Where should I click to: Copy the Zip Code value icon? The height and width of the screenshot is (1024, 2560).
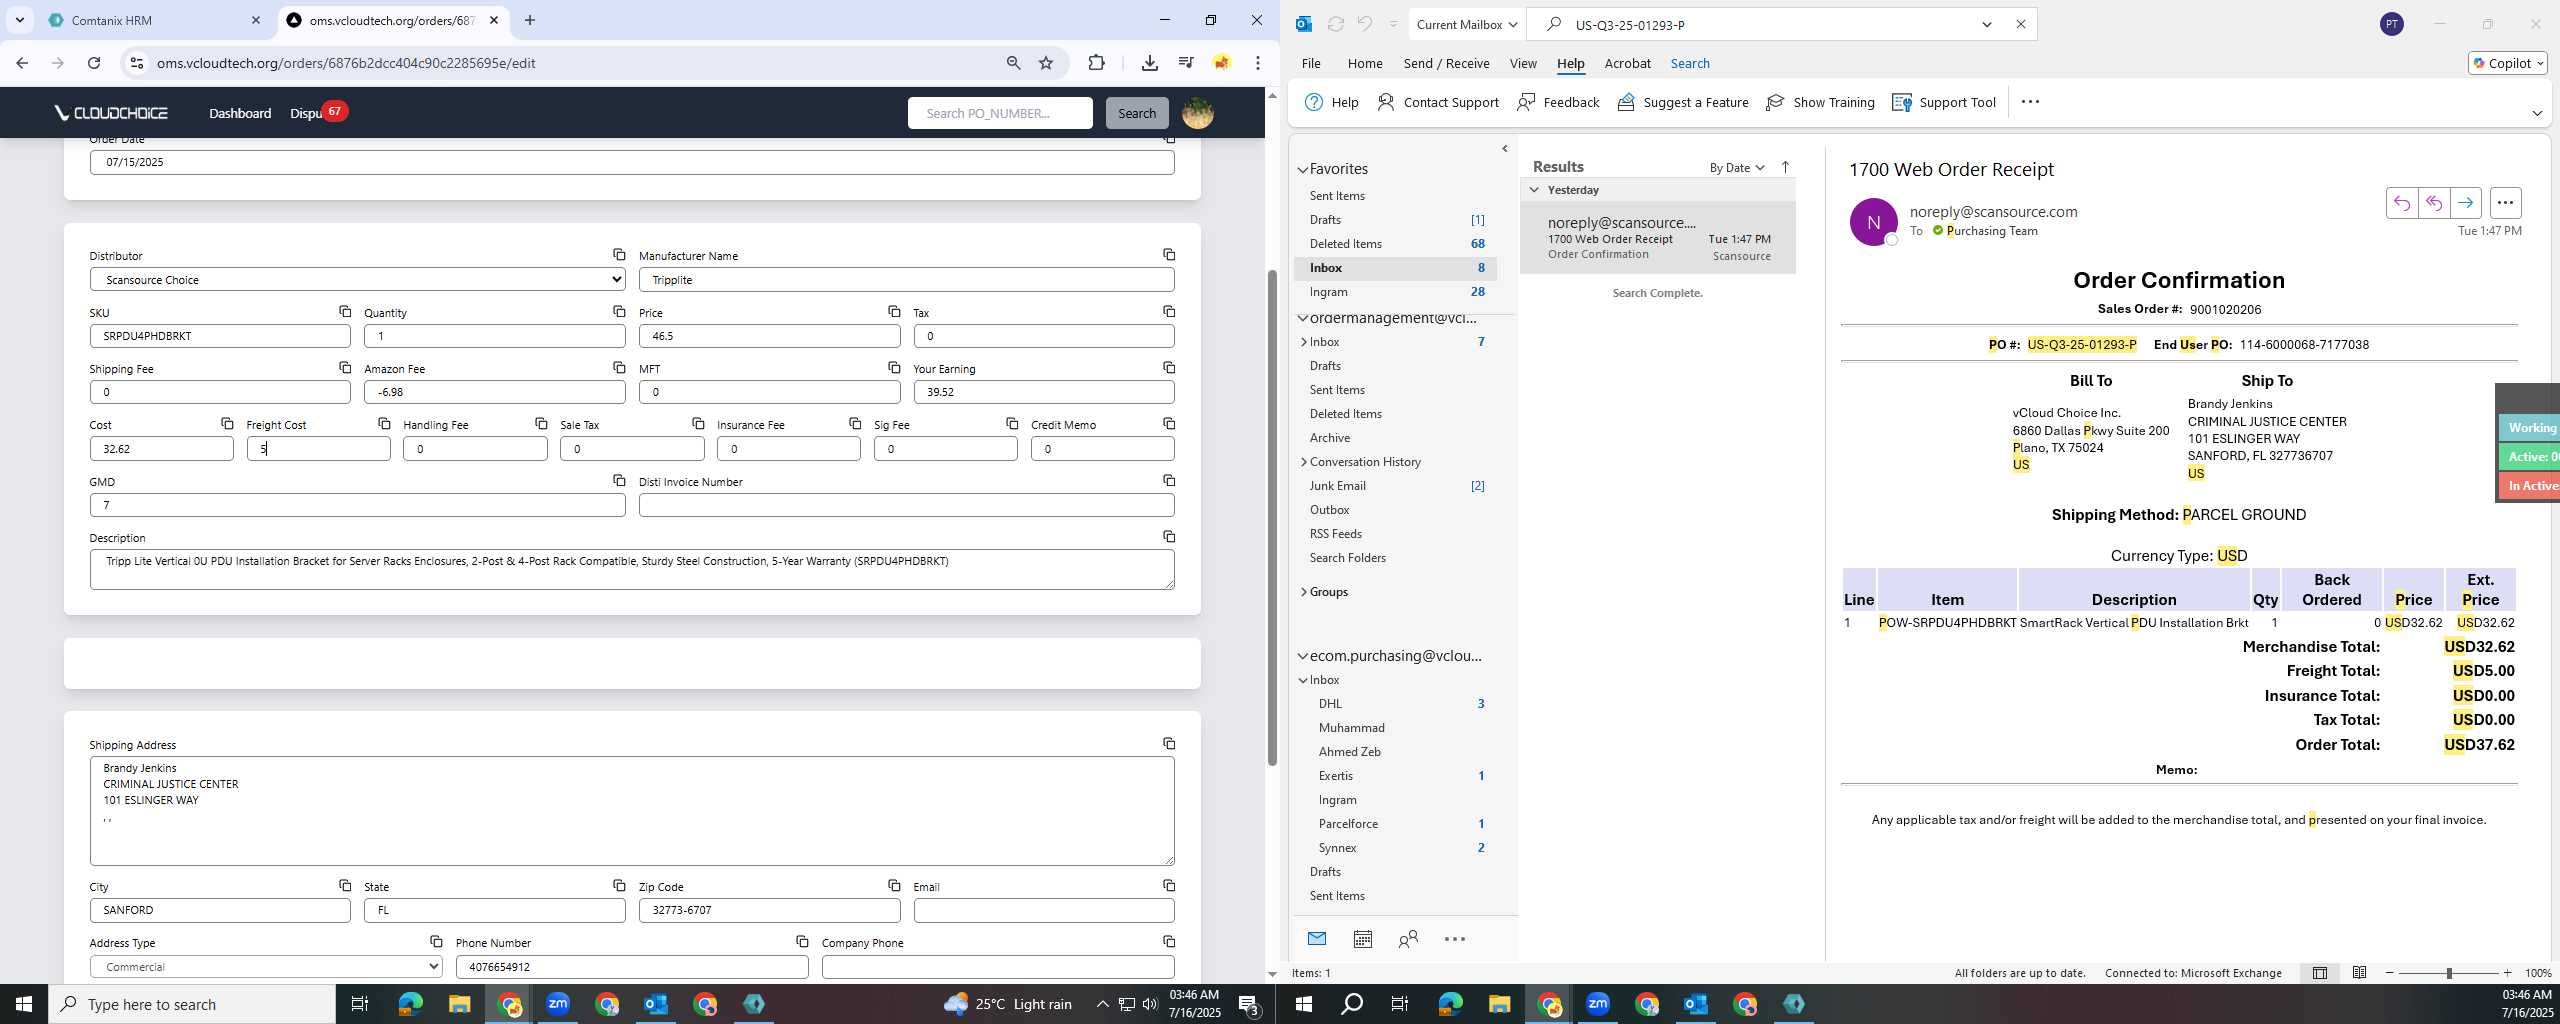click(x=894, y=886)
